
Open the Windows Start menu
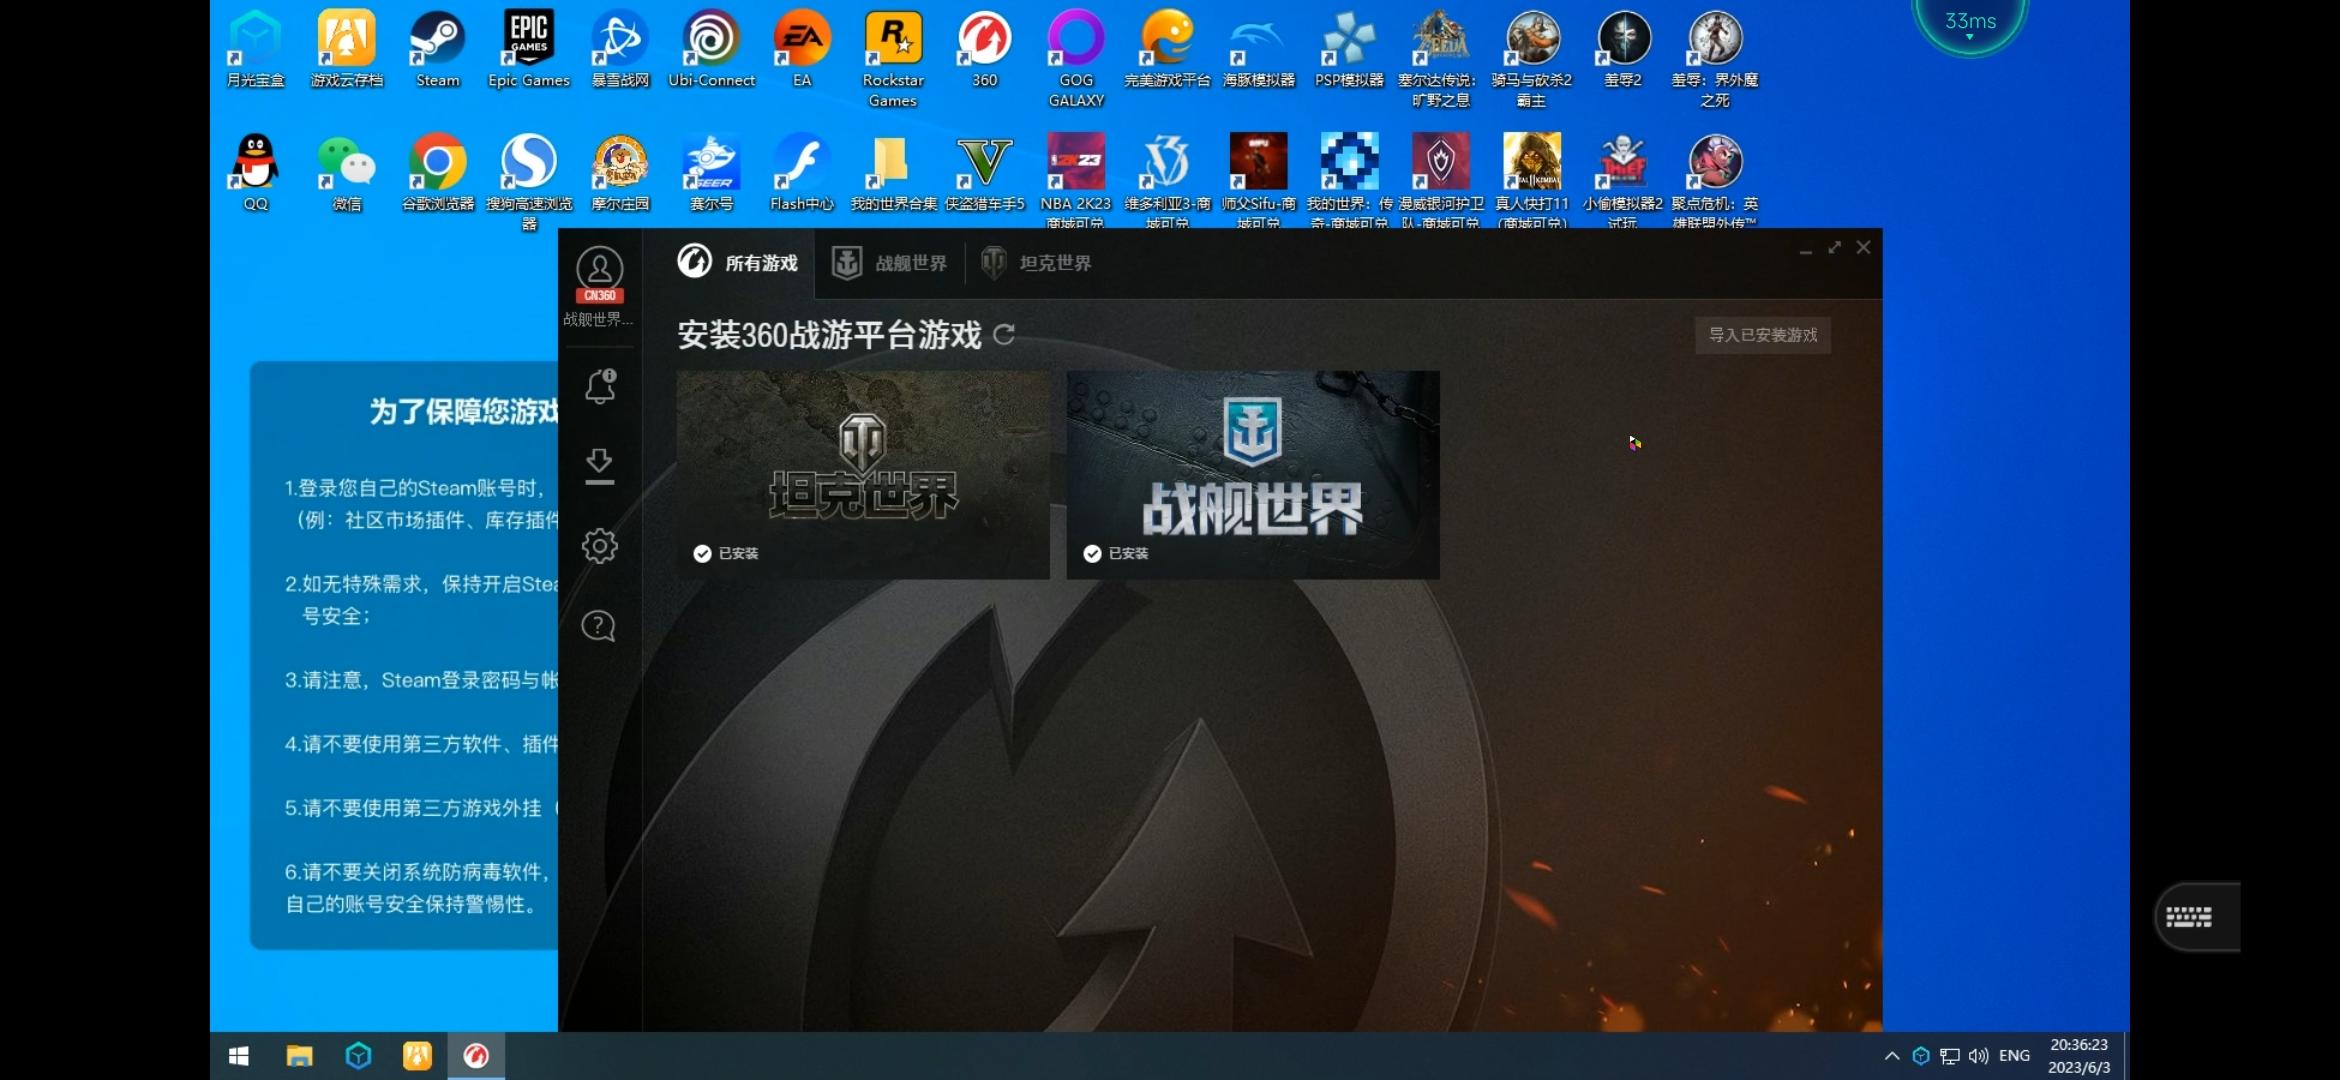[x=239, y=1056]
